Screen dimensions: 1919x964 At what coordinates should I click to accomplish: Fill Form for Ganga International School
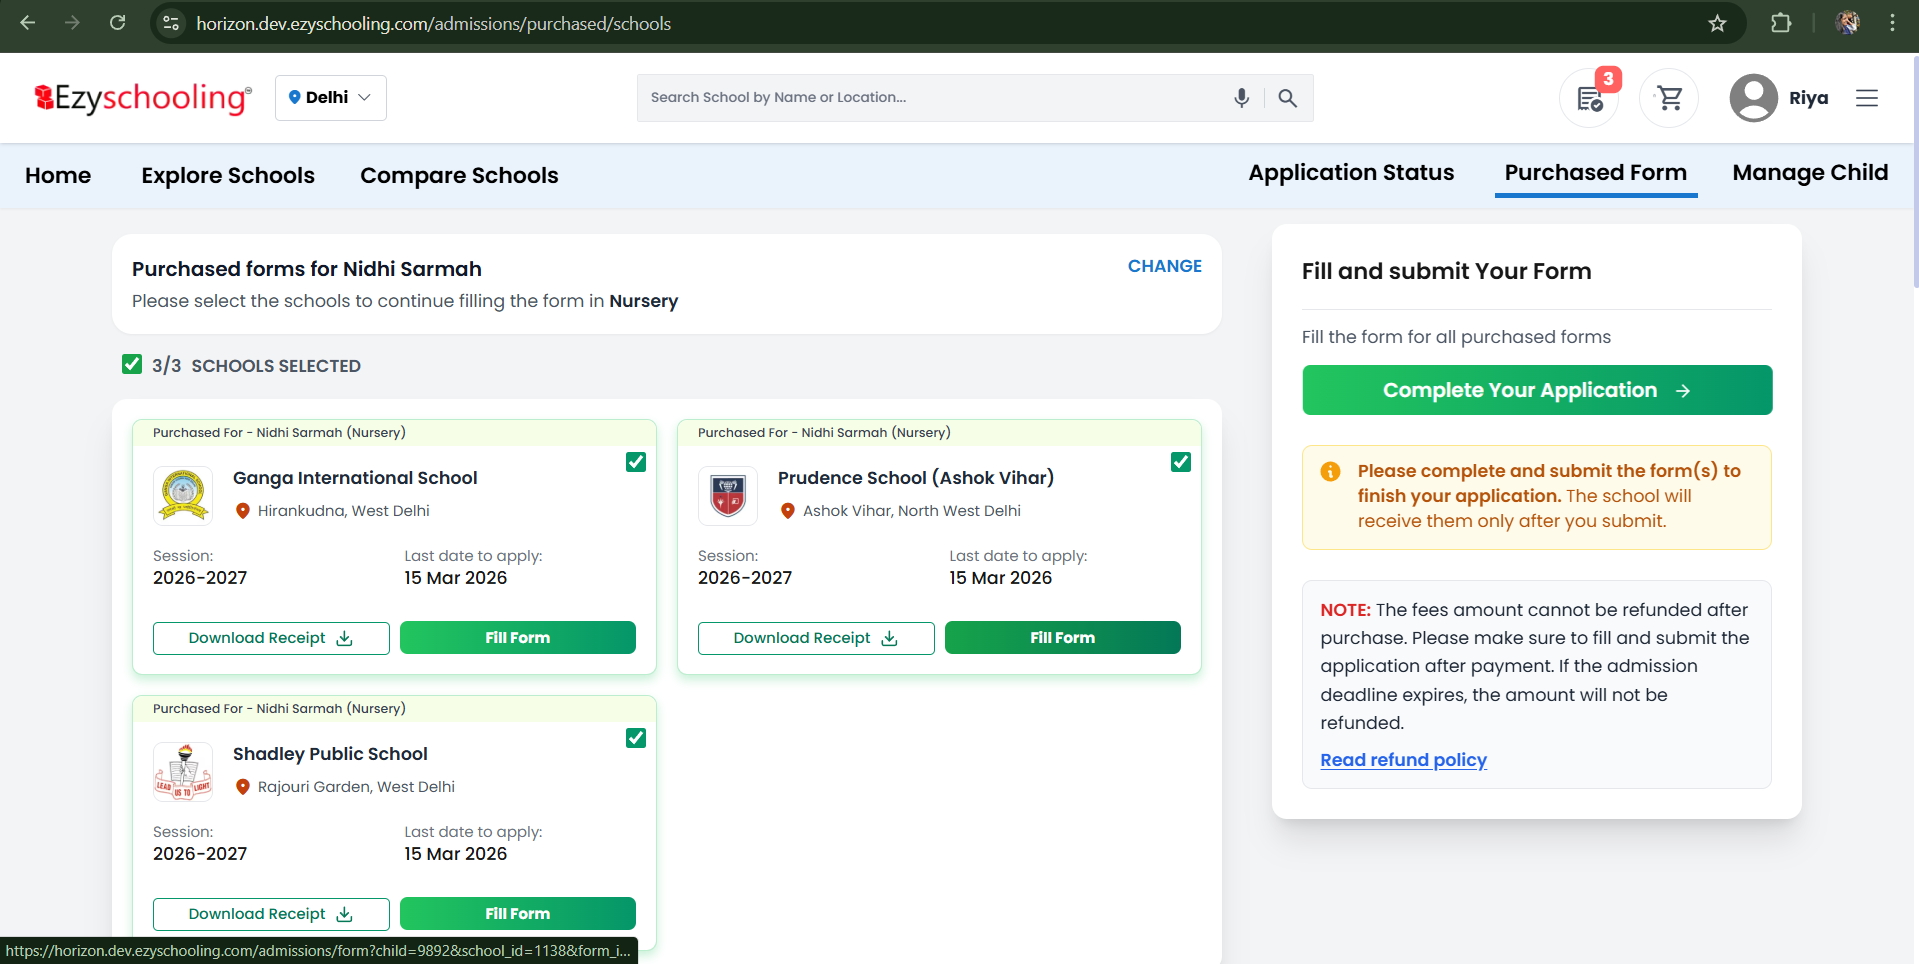click(x=518, y=638)
